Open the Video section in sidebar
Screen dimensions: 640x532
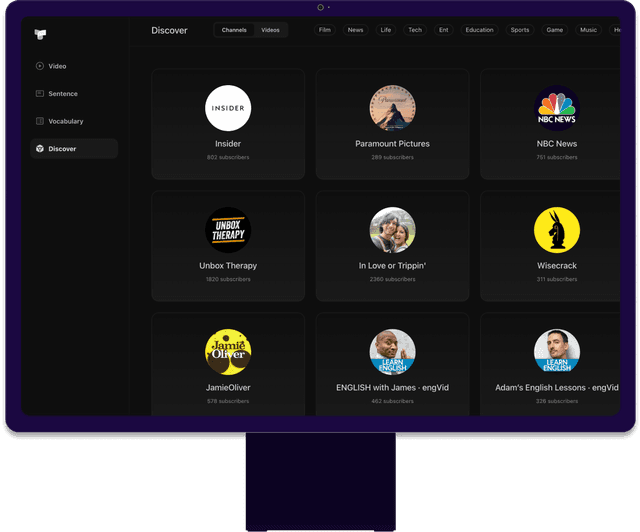pyautogui.click(x=57, y=66)
